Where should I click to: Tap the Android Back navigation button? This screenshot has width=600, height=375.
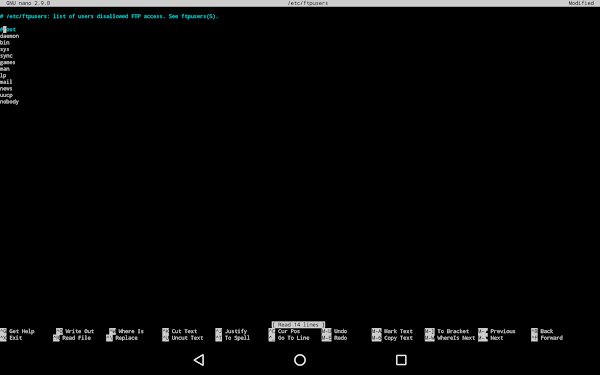[199, 360]
